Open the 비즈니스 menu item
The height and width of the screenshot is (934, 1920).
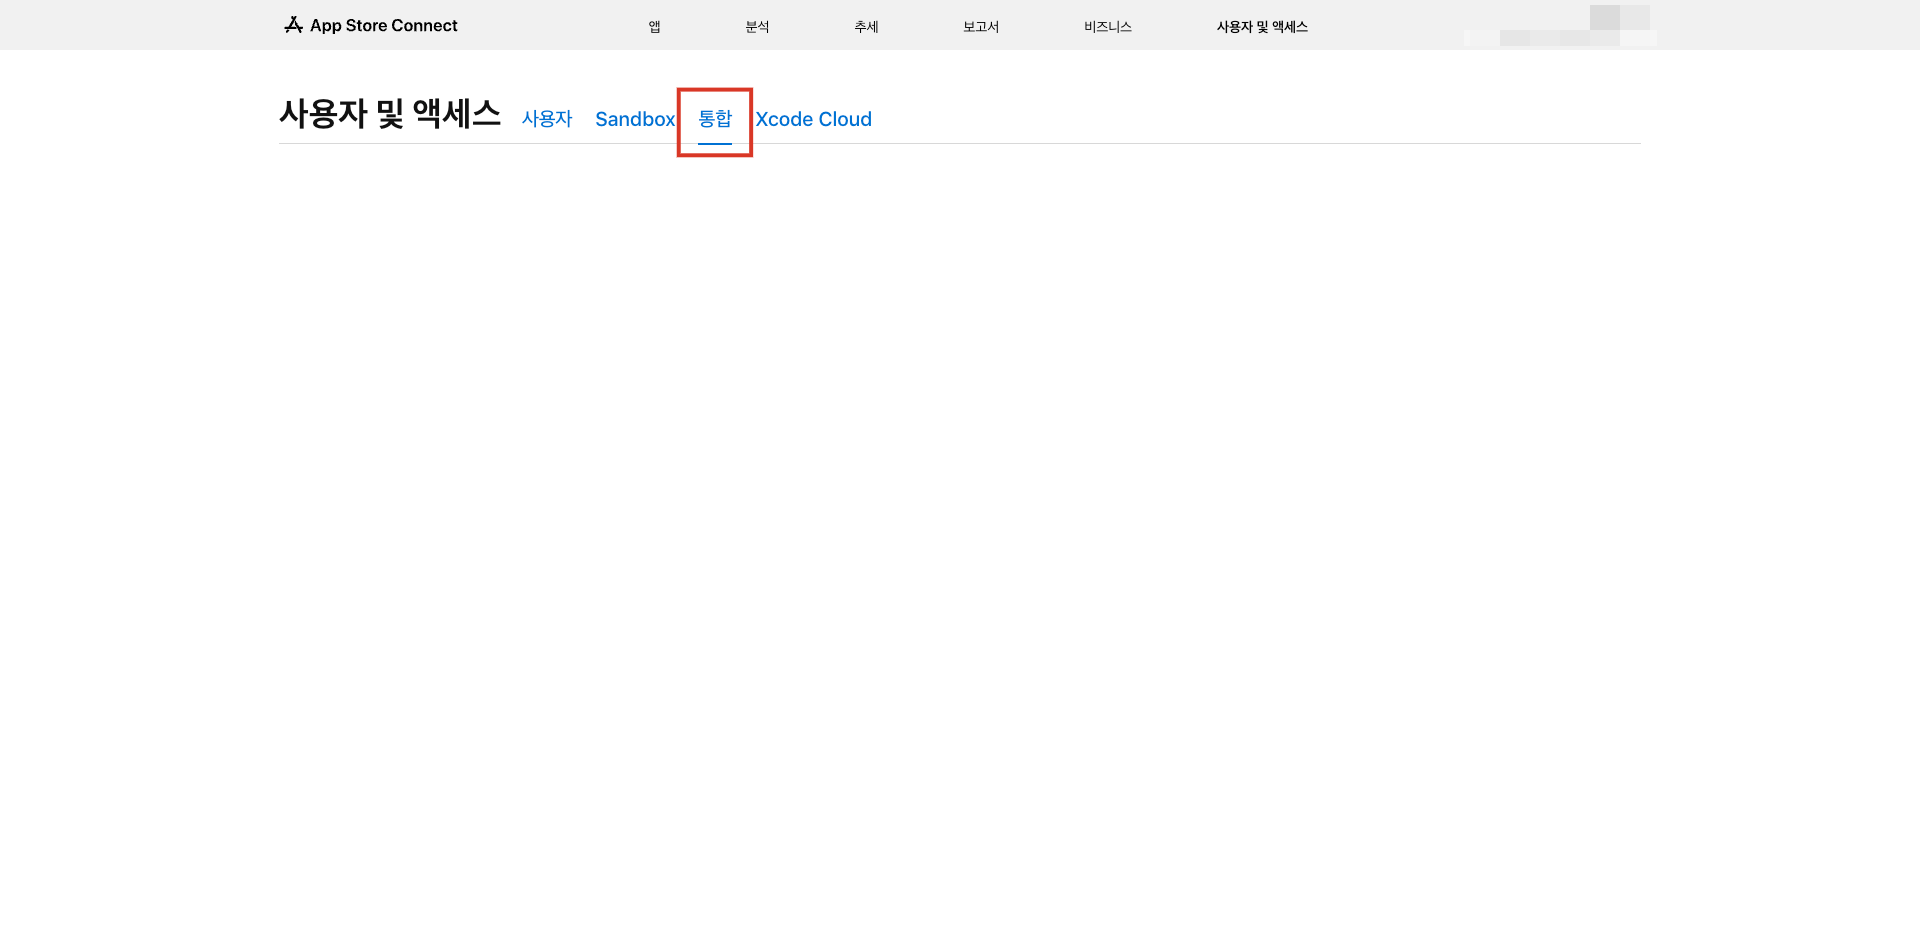click(x=1108, y=27)
